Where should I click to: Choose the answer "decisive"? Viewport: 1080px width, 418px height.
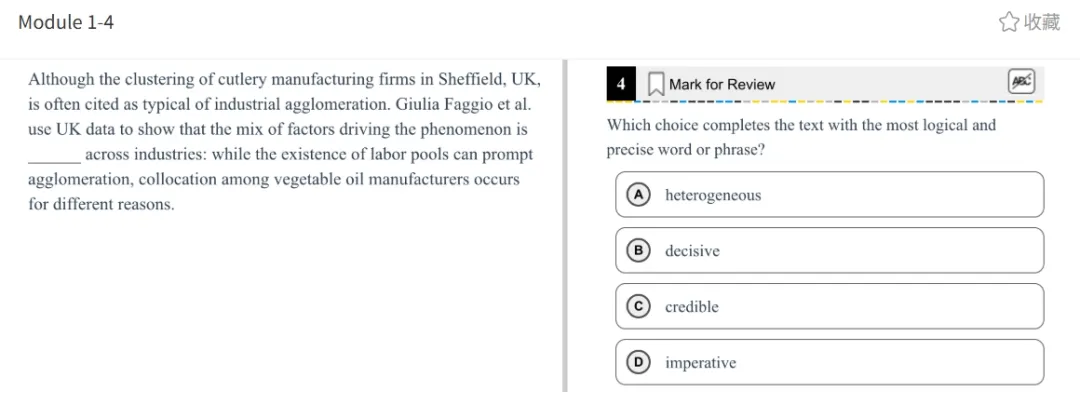click(x=692, y=251)
